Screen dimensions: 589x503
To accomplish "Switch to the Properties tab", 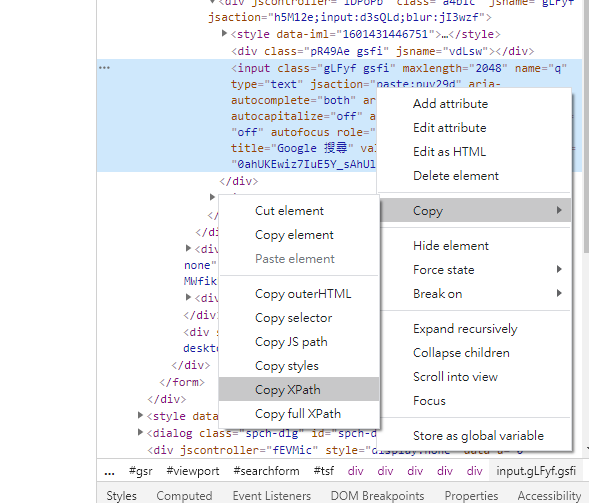I will click(471, 495).
